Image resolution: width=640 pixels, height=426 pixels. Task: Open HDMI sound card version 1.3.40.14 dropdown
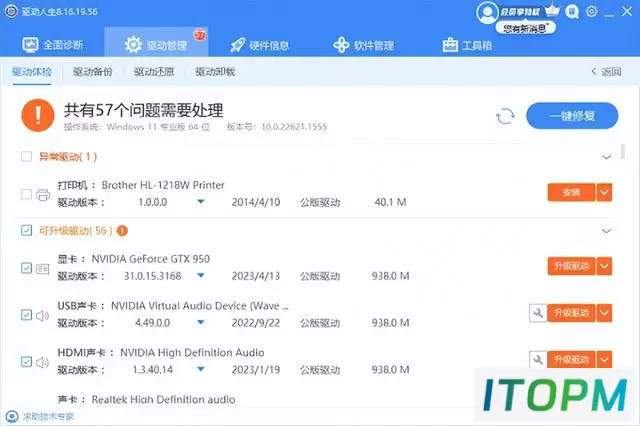(201, 369)
